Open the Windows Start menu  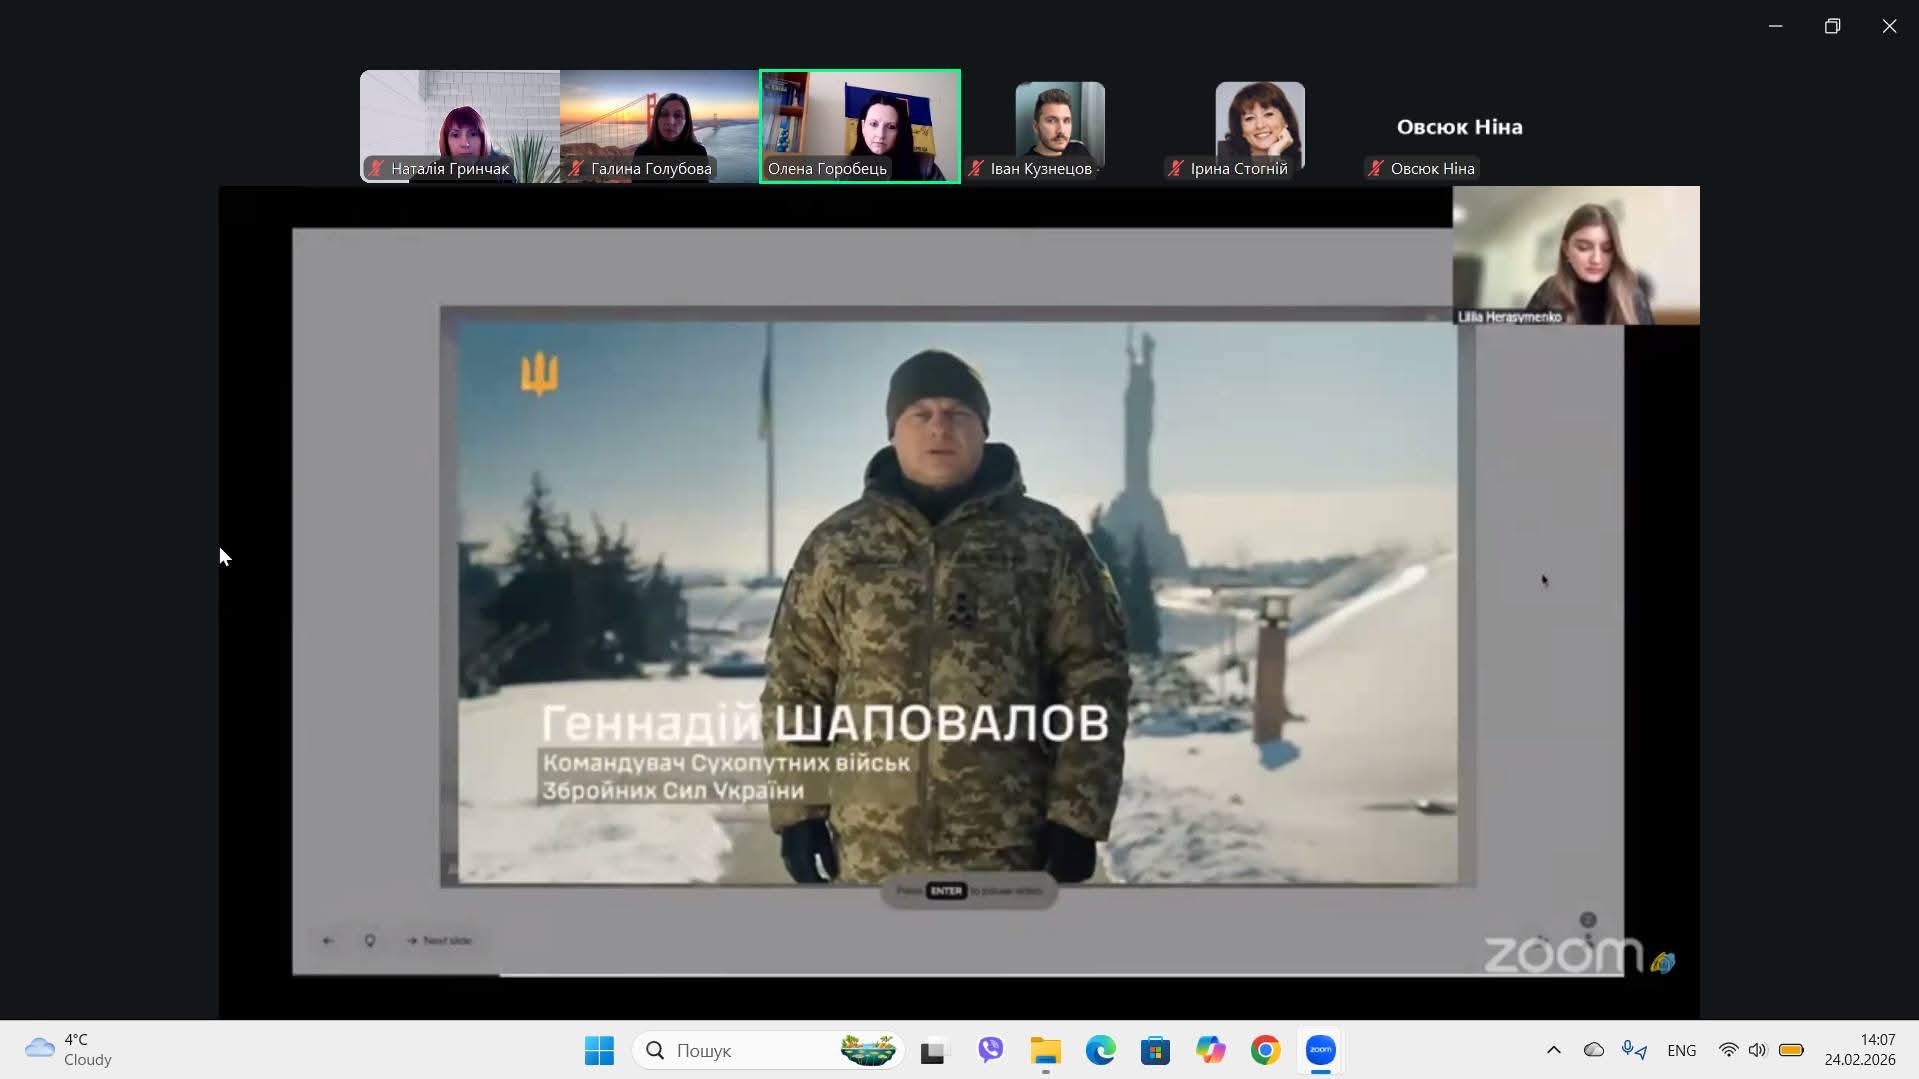point(599,1050)
